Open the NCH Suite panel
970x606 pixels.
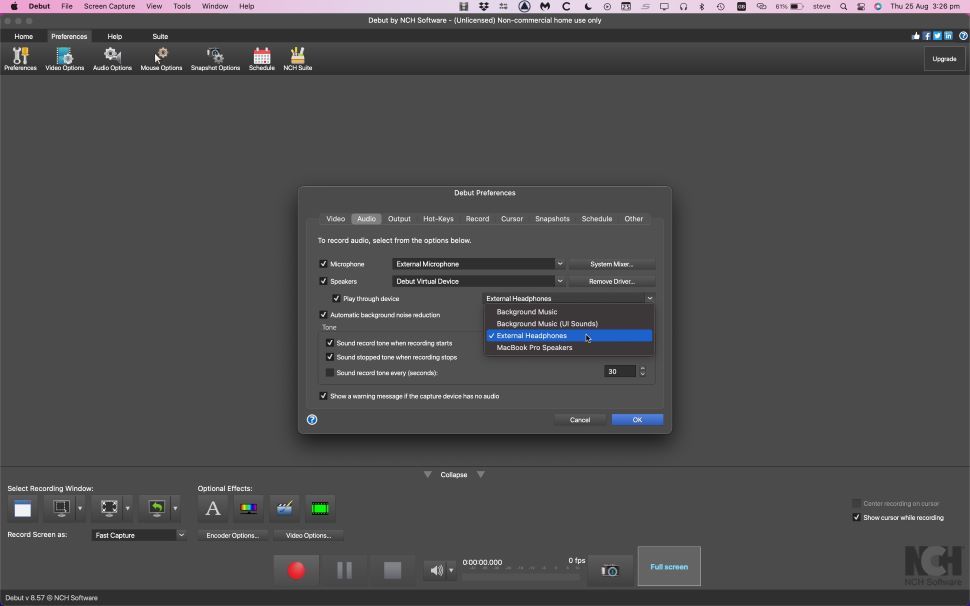(297, 57)
